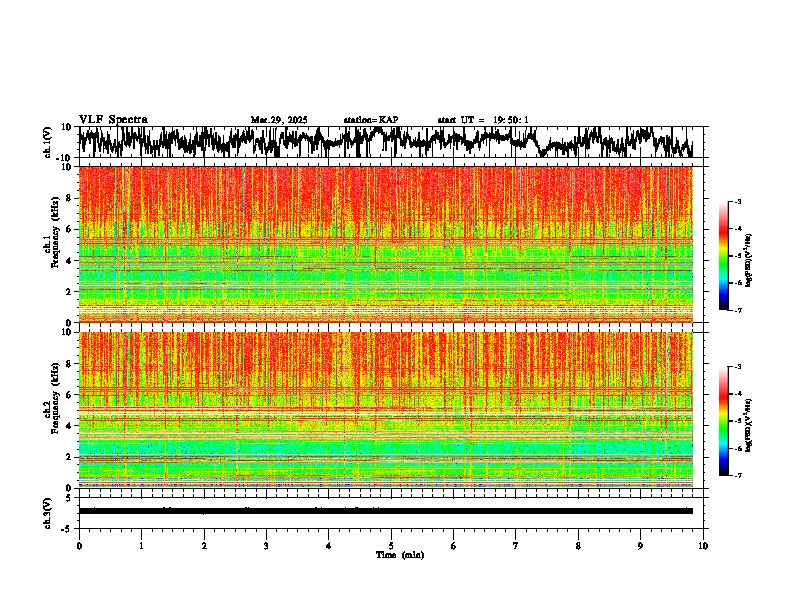Click the ch.1 color bar label log(PSD)

point(748,261)
